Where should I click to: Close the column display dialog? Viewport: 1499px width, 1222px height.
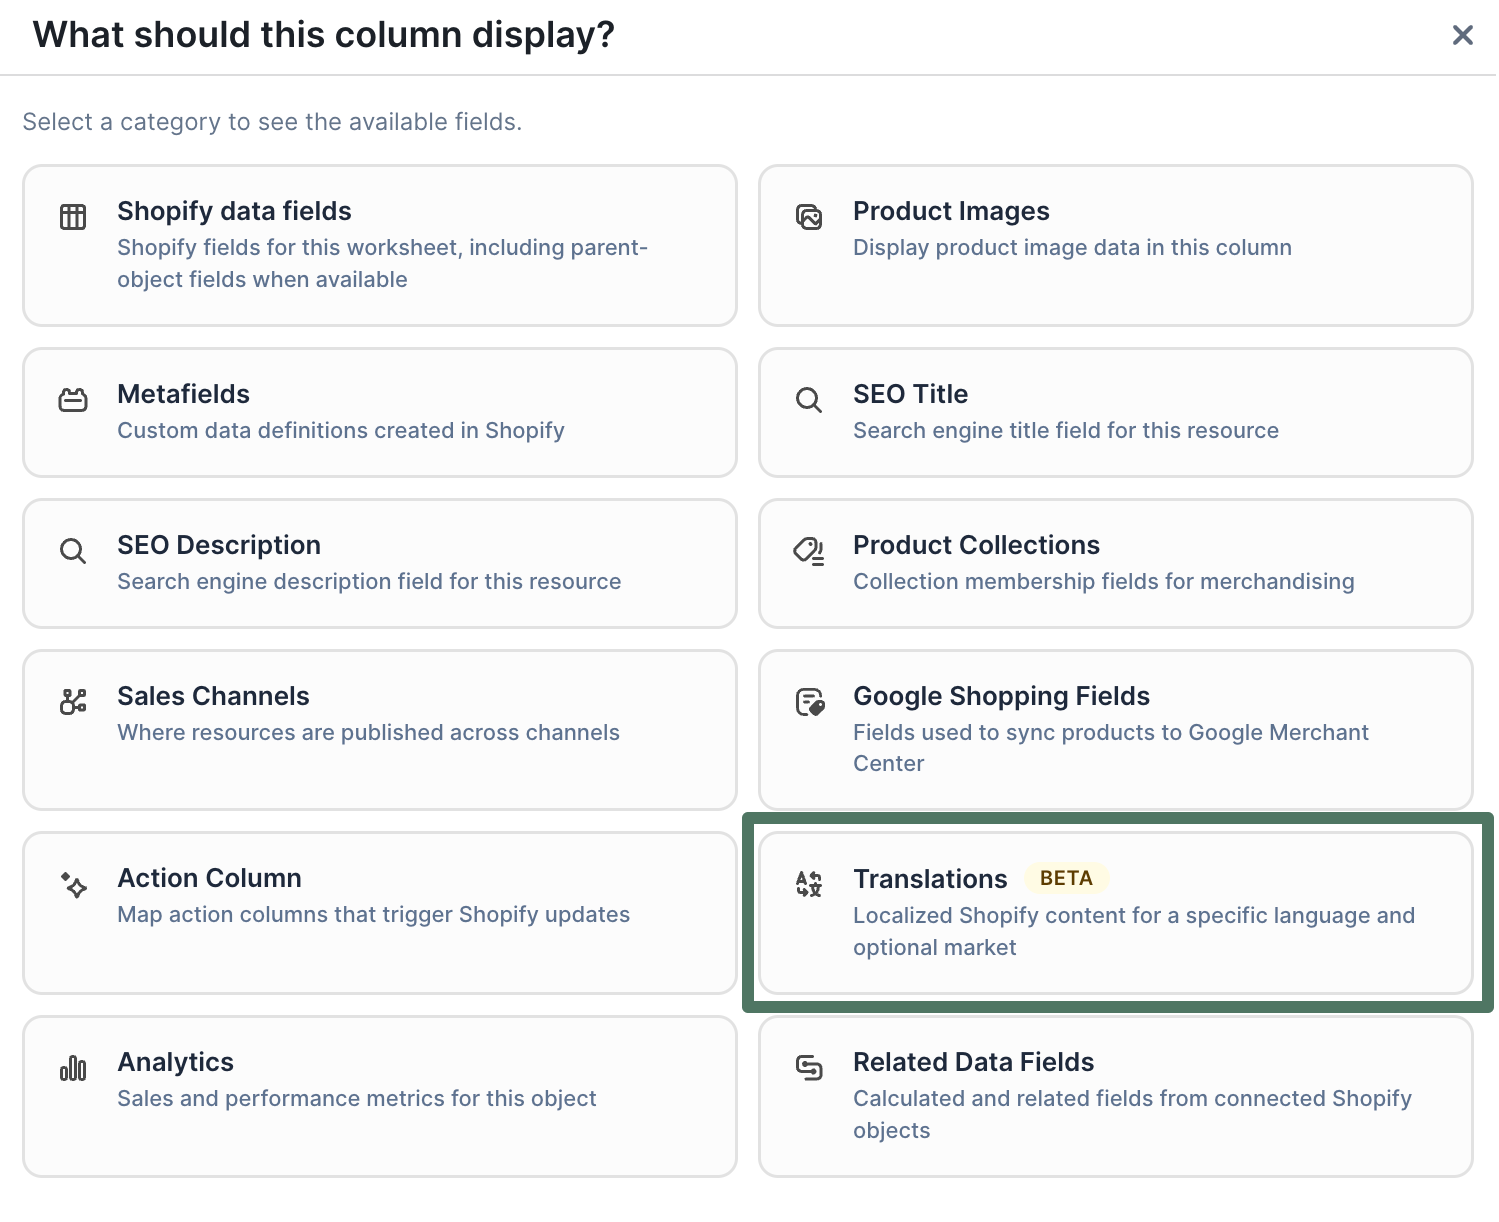[1462, 36]
